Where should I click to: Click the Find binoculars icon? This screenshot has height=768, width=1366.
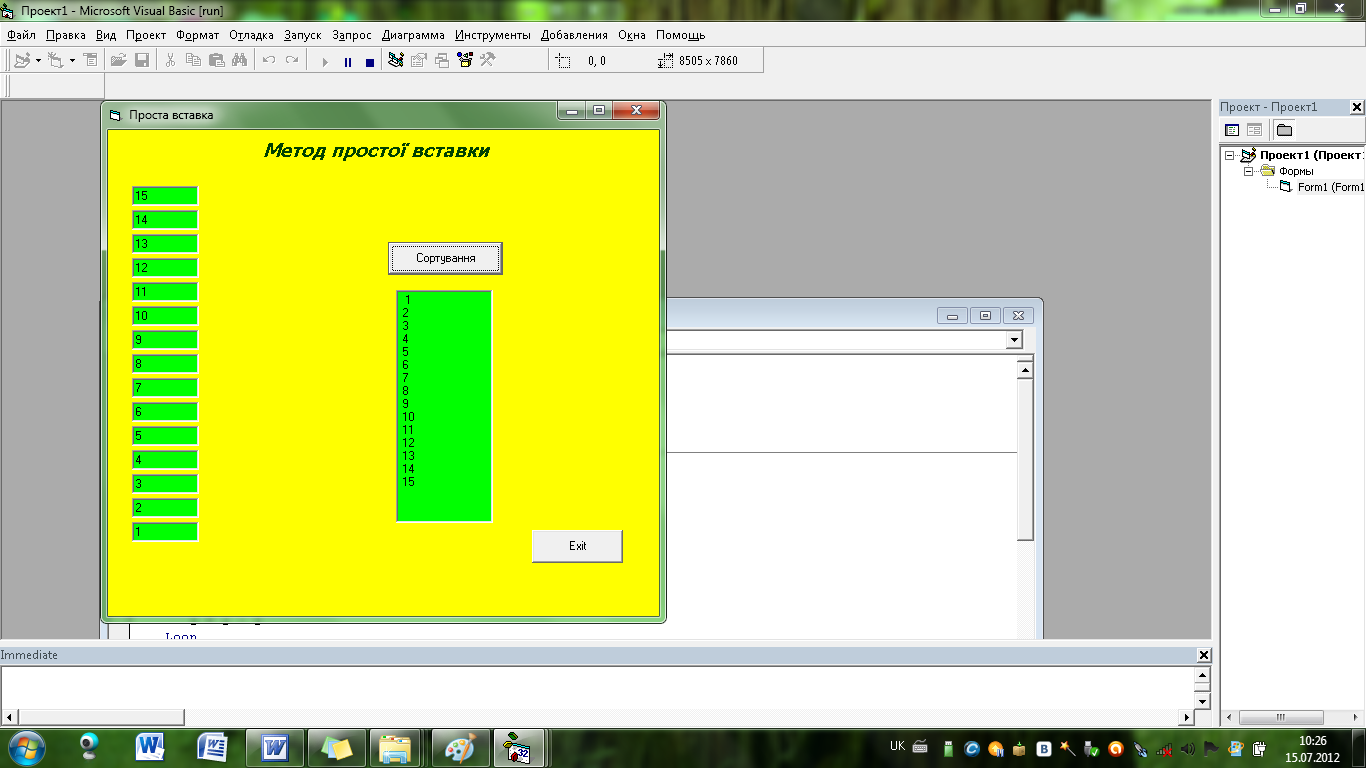pyautogui.click(x=239, y=60)
